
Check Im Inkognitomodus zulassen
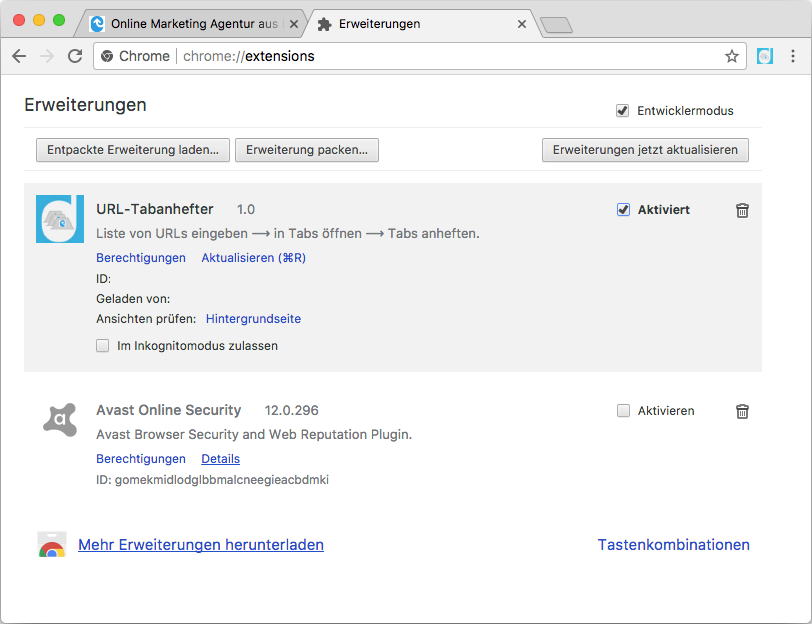103,346
